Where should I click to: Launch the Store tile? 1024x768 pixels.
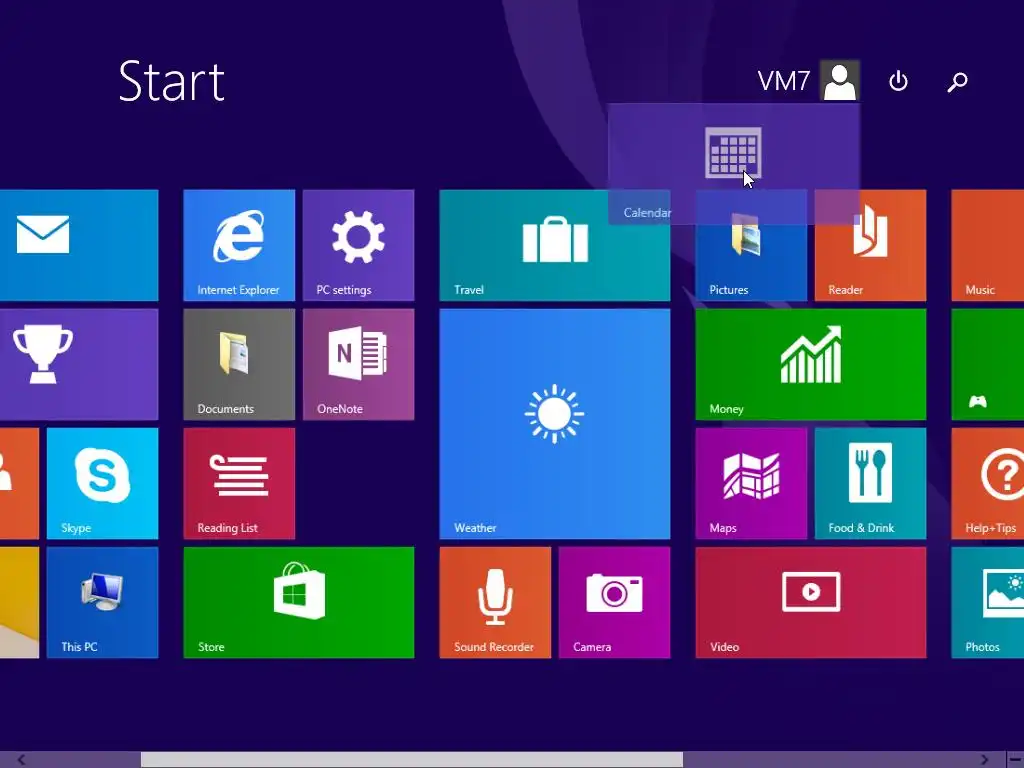click(298, 602)
